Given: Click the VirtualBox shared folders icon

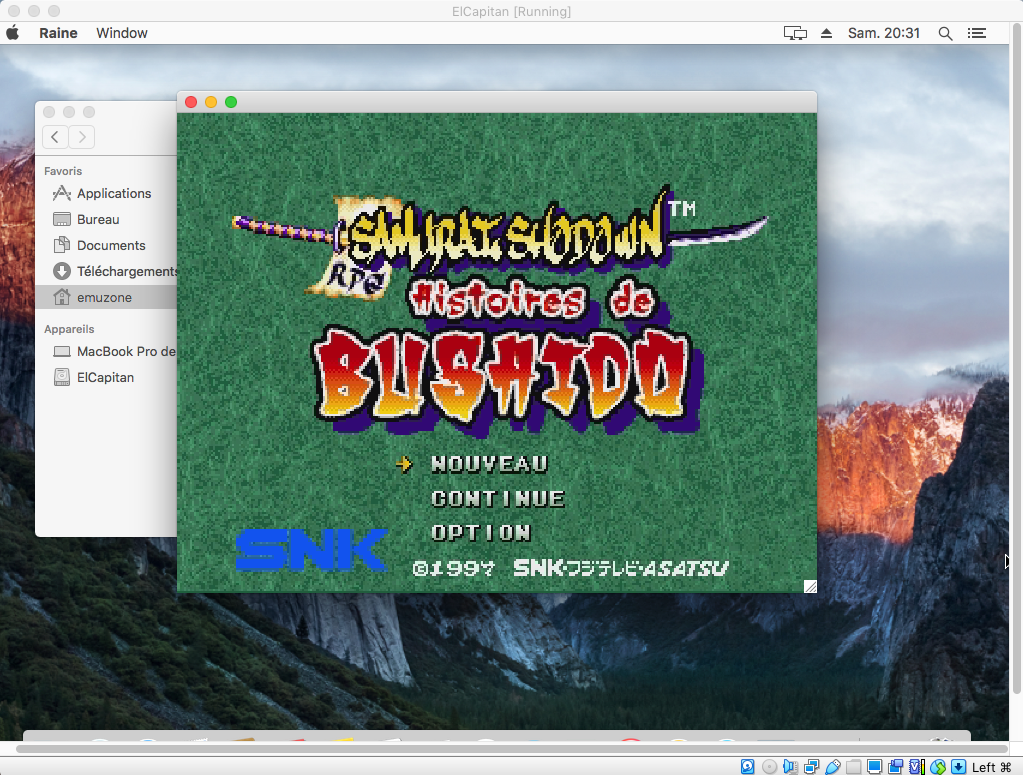Looking at the screenshot, I should (x=853, y=767).
